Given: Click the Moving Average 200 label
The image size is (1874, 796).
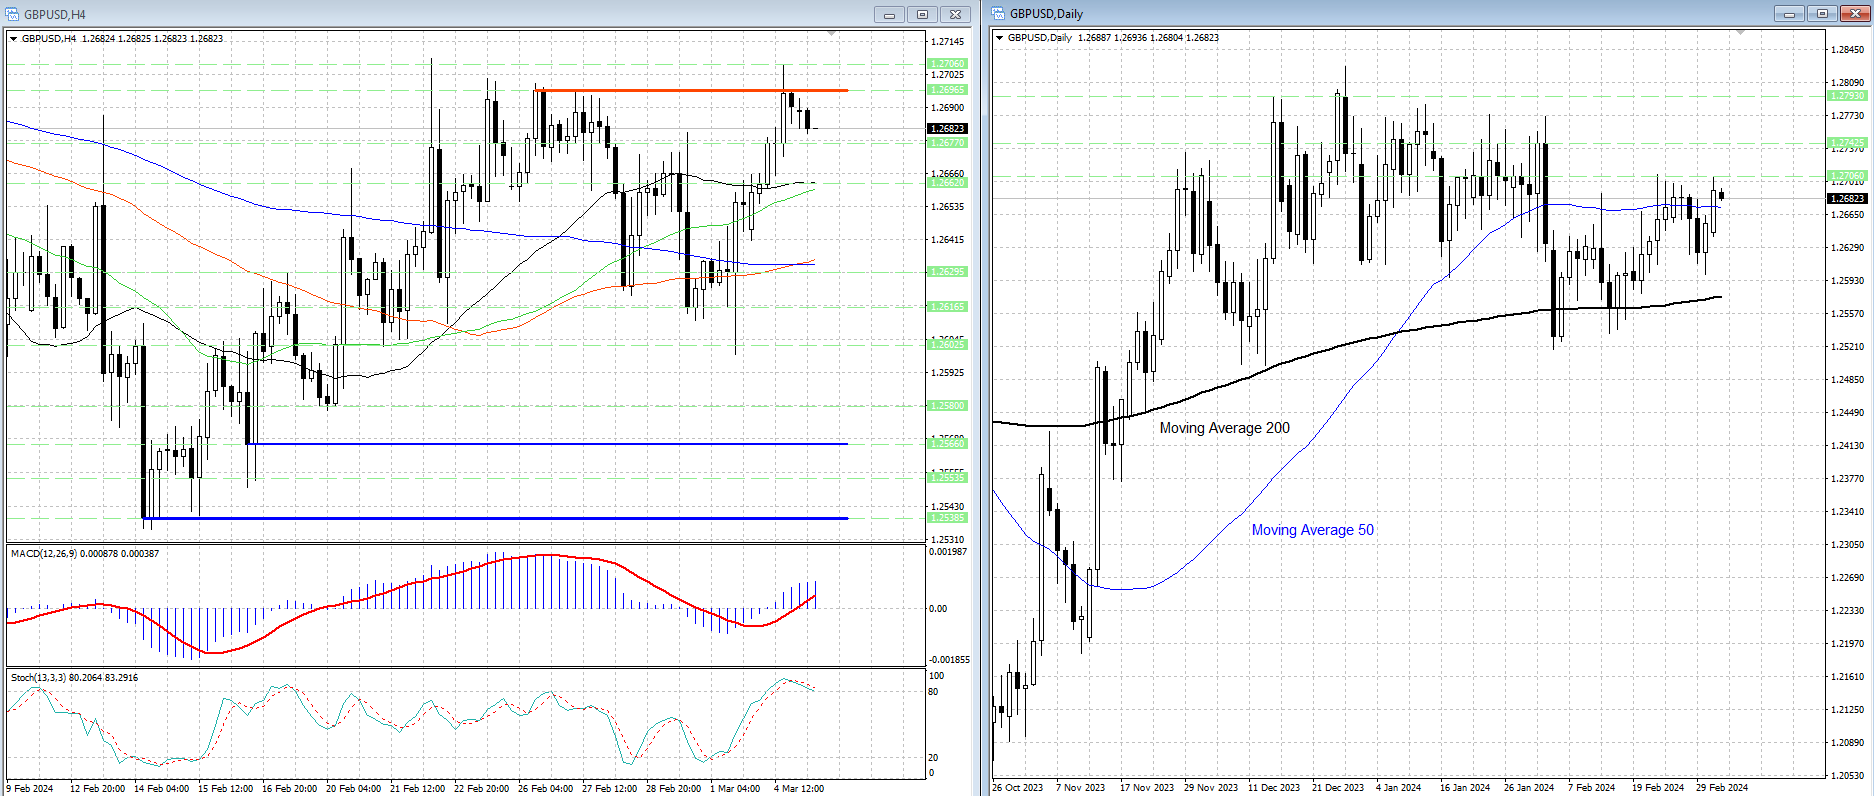Looking at the screenshot, I should (1225, 428).
